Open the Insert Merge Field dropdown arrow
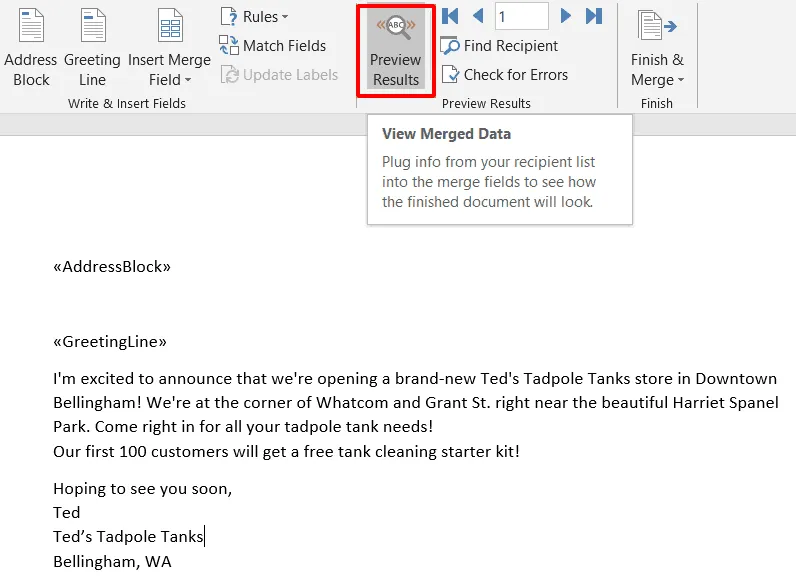 click(188, 80)
